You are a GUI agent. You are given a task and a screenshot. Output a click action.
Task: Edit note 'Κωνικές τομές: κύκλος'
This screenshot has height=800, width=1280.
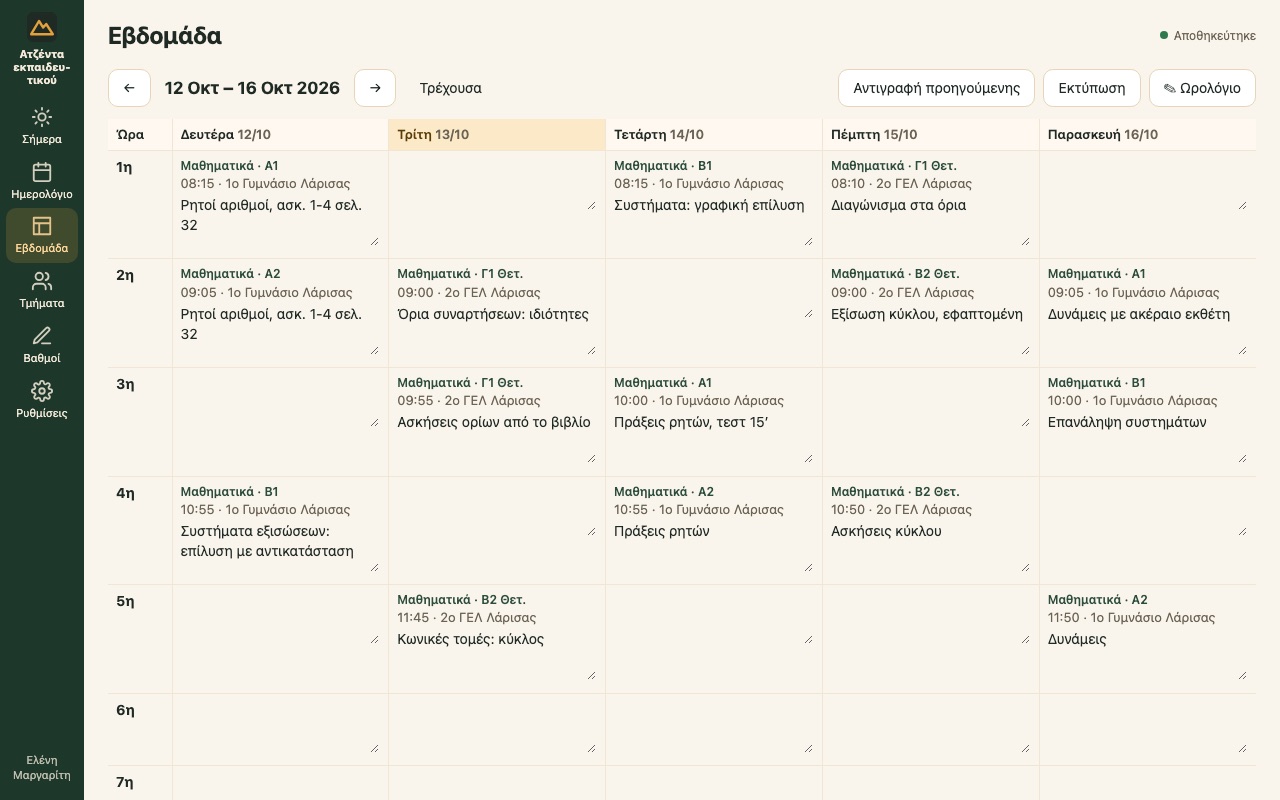coord(496,655)
